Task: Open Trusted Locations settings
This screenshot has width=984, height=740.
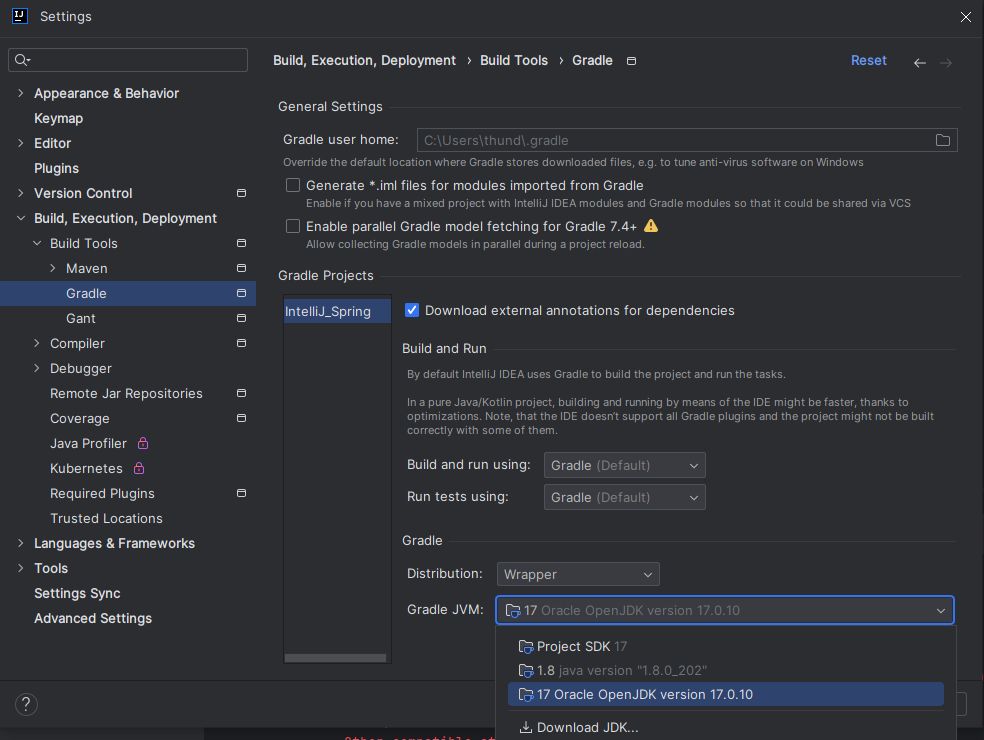Action: [106, 518]
